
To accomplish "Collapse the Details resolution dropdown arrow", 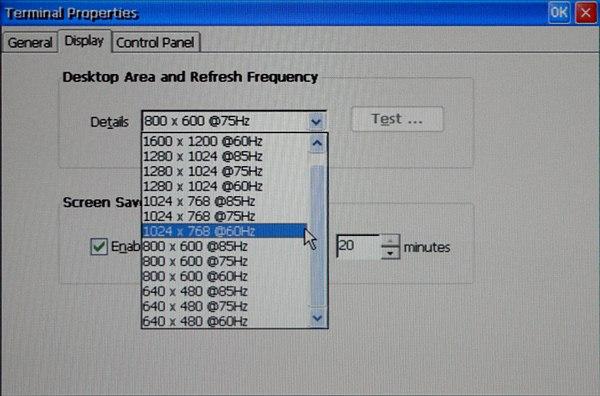I will 316,122.
